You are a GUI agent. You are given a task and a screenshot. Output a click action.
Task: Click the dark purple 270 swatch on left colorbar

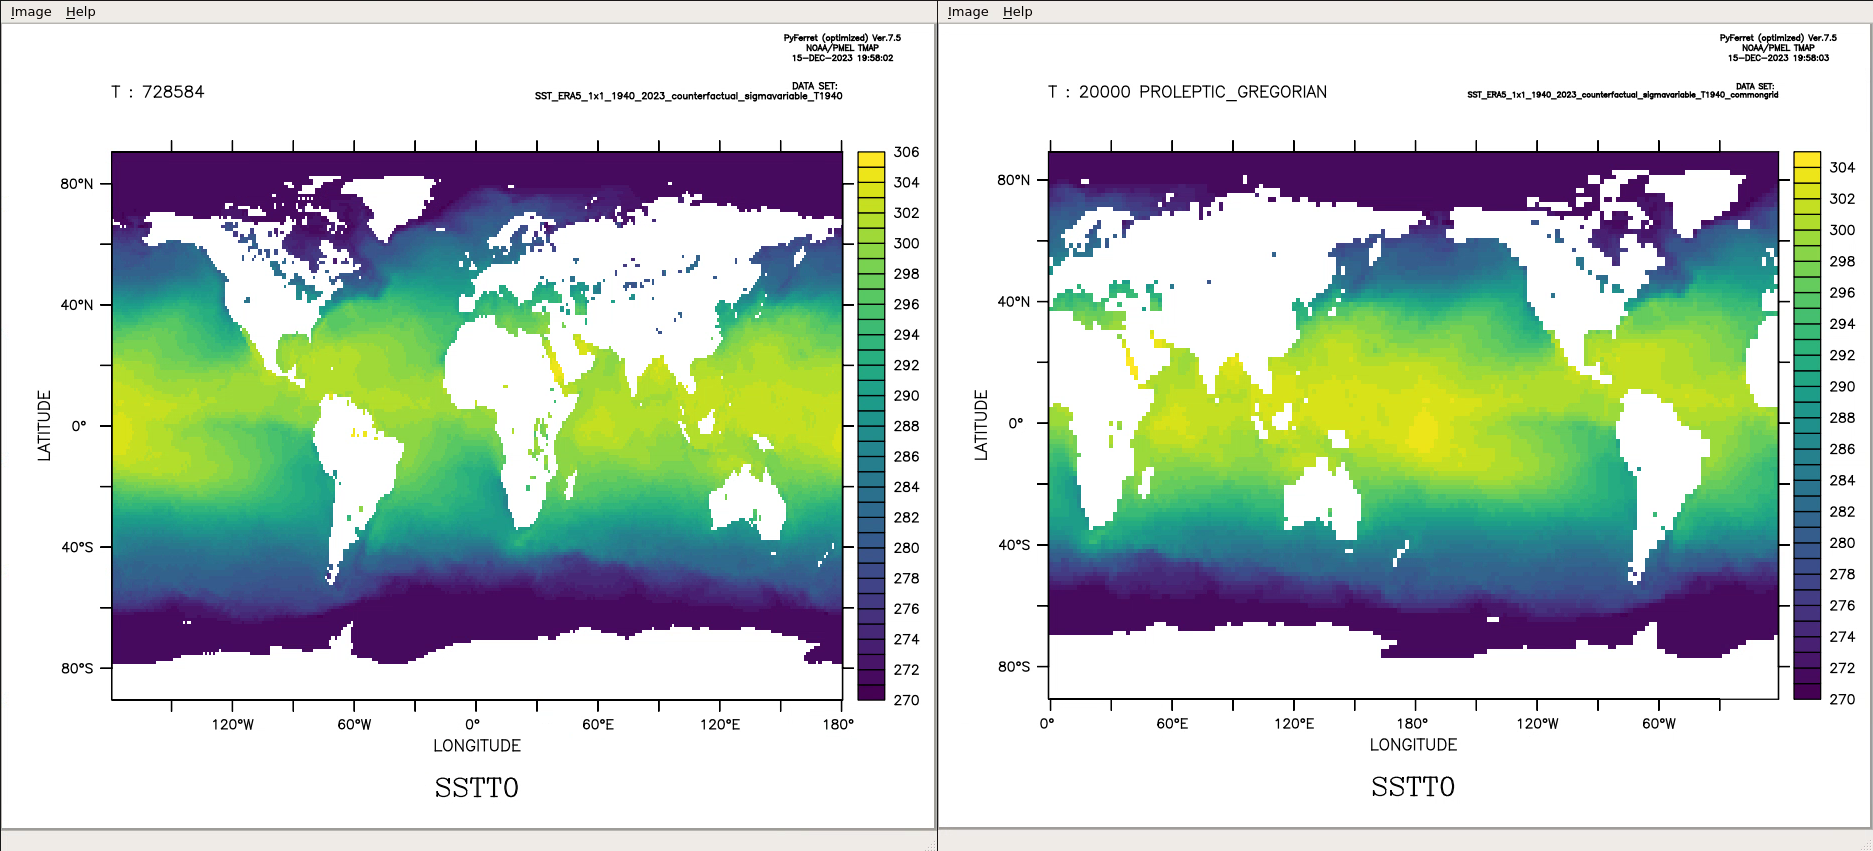(871, 692)
